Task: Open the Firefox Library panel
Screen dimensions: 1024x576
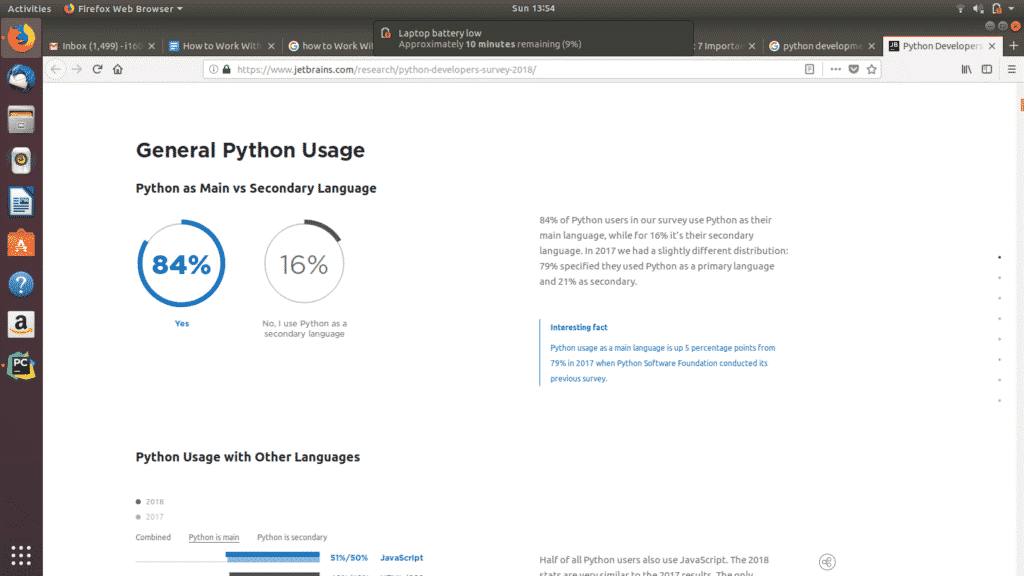Action: click(966, 69)
